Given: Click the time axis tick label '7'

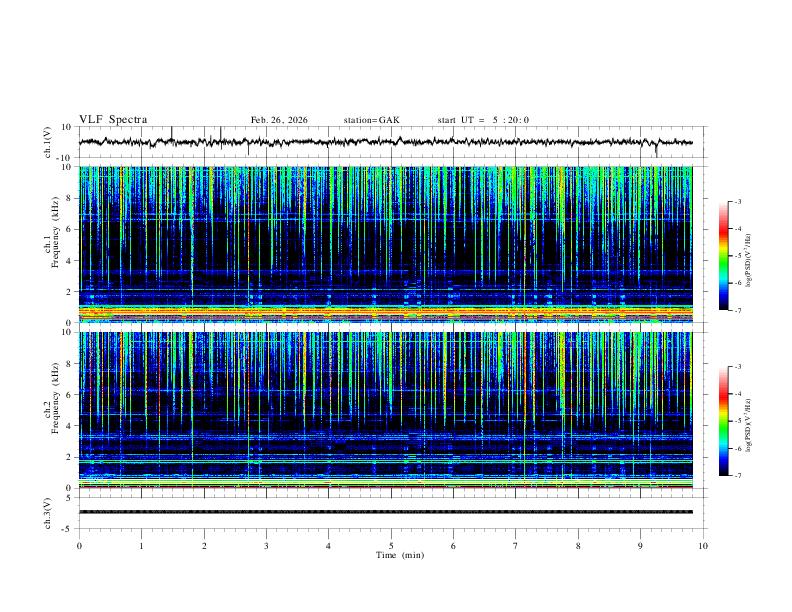Looking at the screenshot, I should coord(516,546).
